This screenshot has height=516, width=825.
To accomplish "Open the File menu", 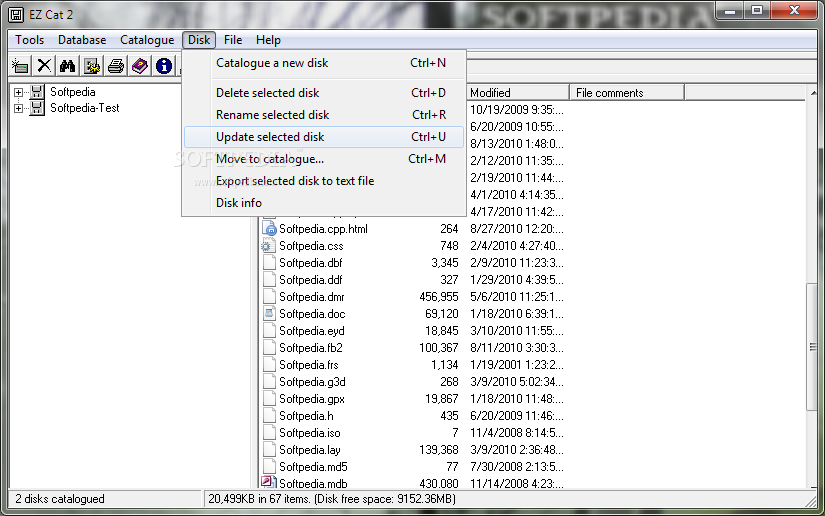I will point(233,40).
